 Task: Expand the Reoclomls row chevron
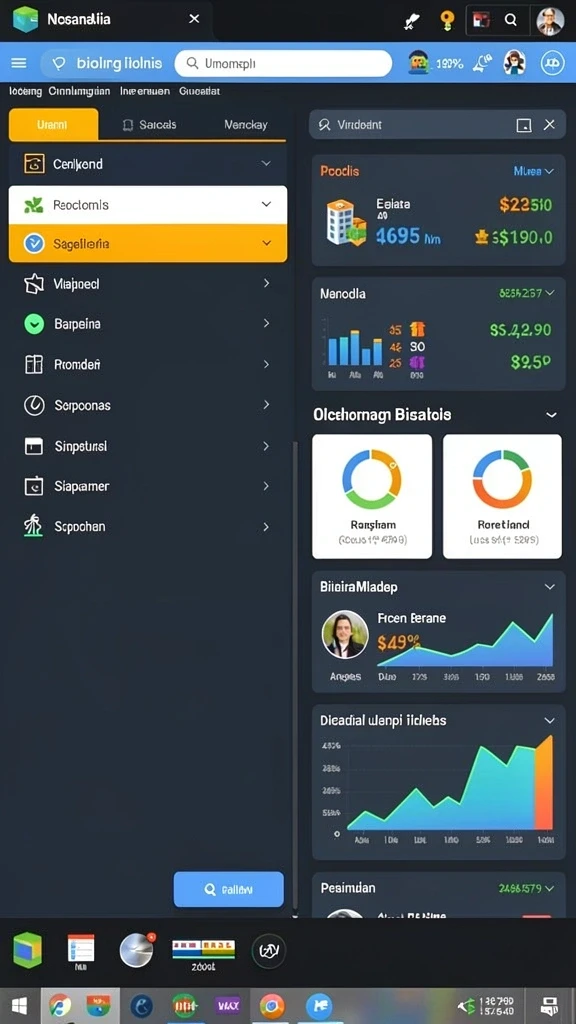pos(266,204)
